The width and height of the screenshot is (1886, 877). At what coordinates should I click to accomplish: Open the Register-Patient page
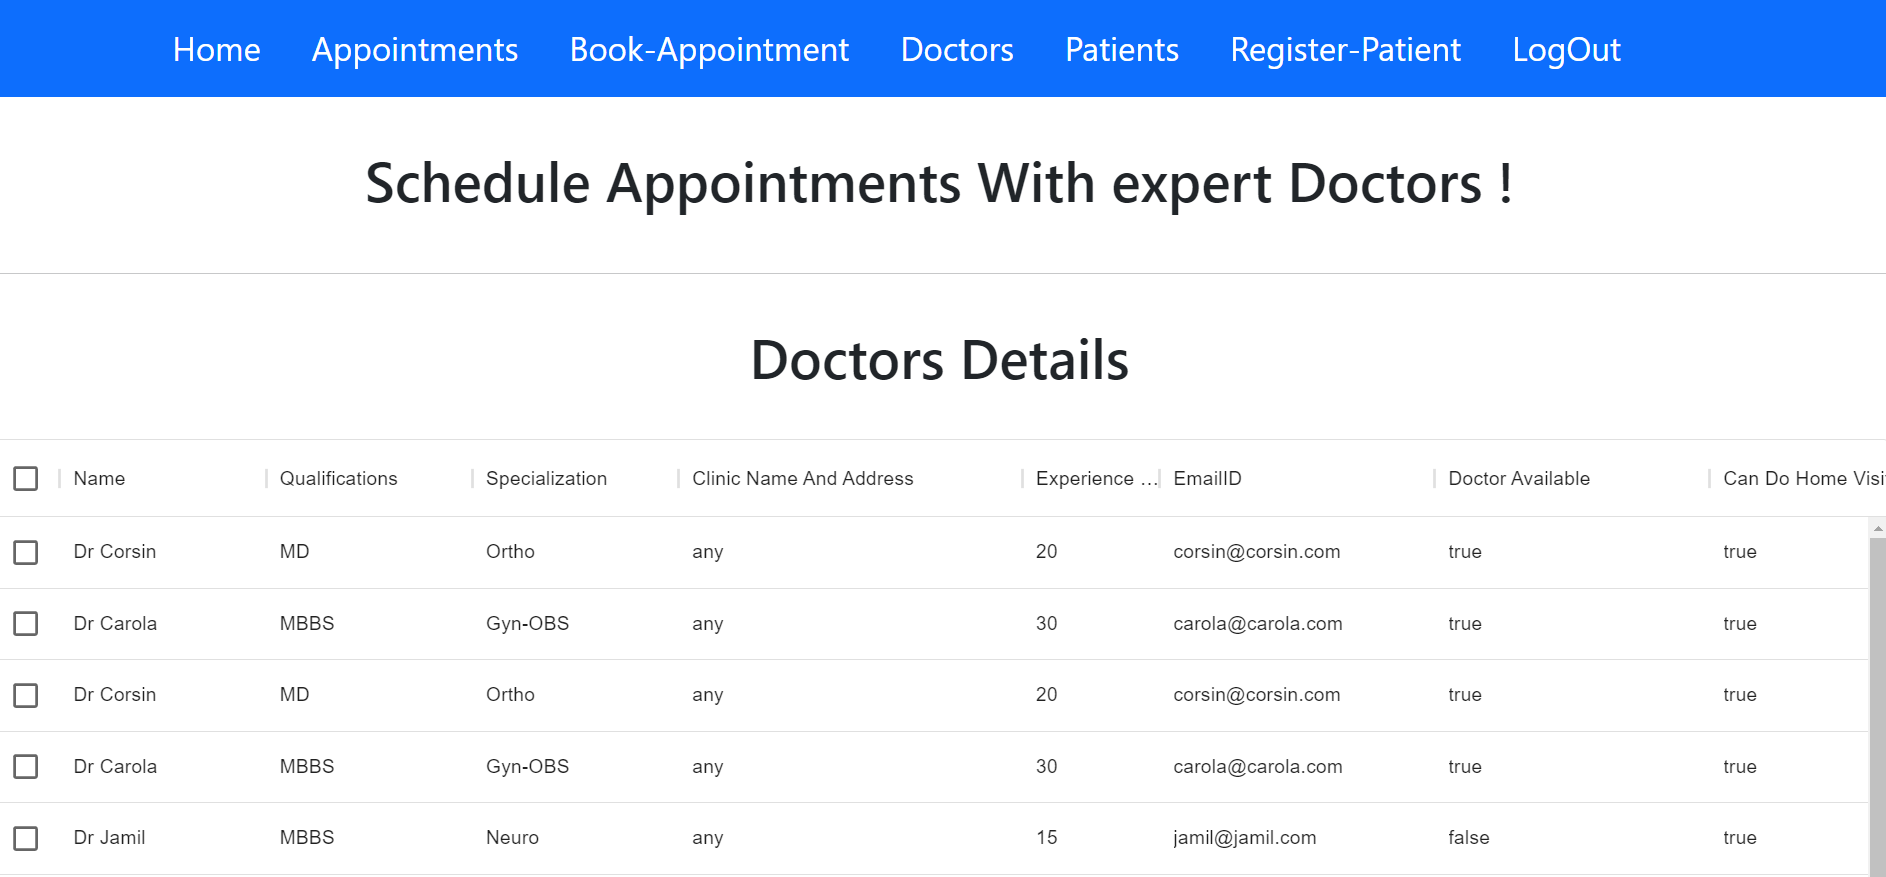coord(1345,49)
